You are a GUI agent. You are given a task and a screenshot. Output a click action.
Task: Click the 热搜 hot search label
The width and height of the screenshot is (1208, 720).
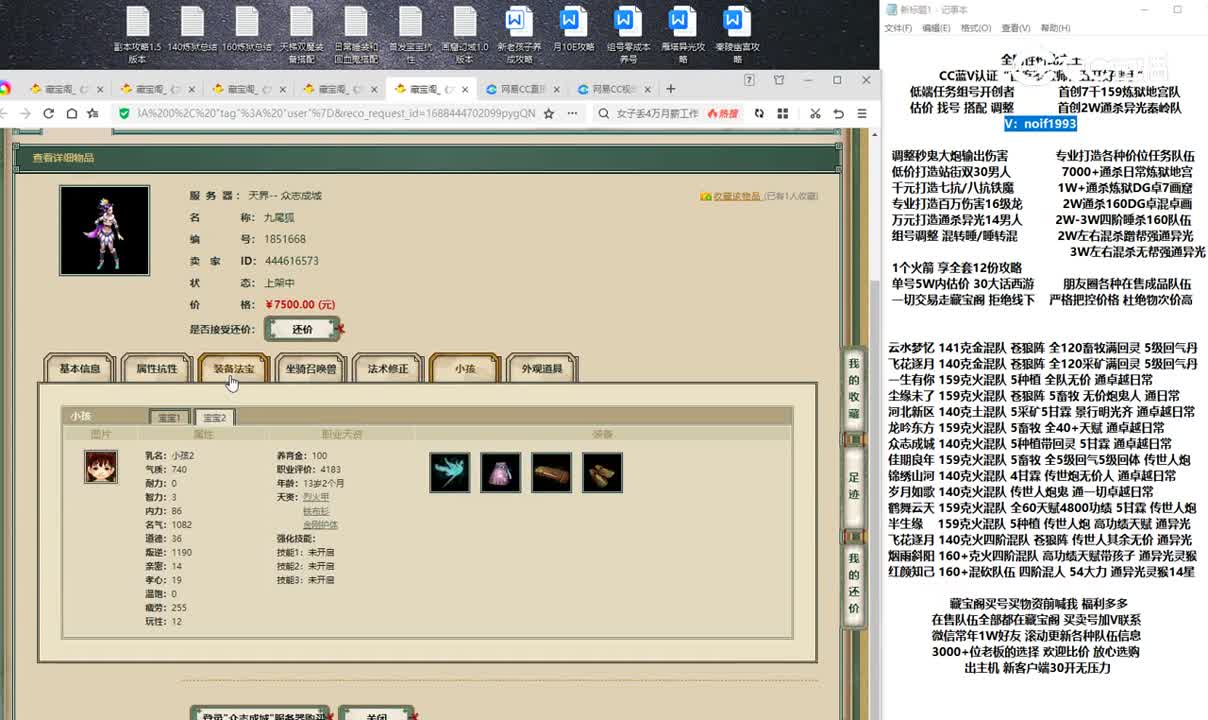722,114
